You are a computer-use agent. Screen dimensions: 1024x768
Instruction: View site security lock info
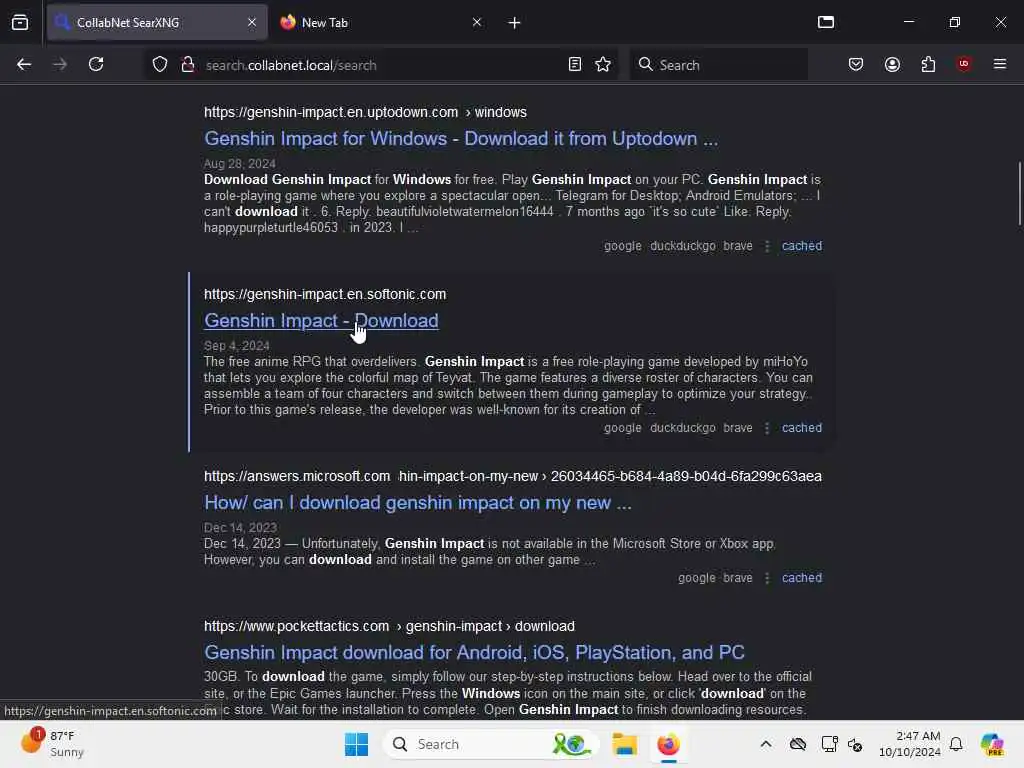click(x=187, y=65)
